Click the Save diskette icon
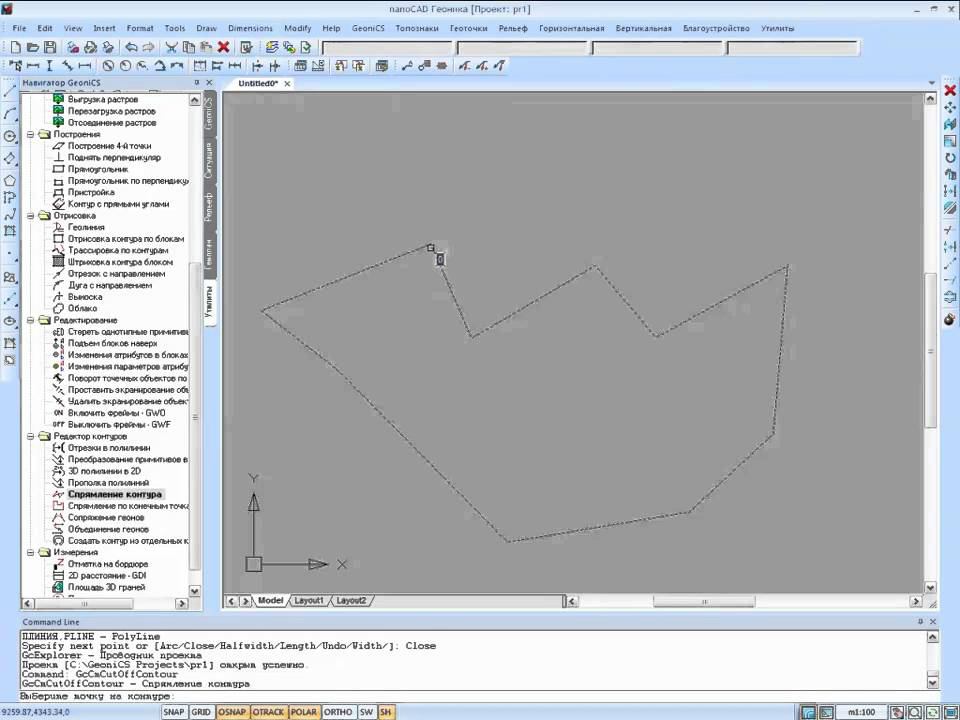 pos(50,47)
